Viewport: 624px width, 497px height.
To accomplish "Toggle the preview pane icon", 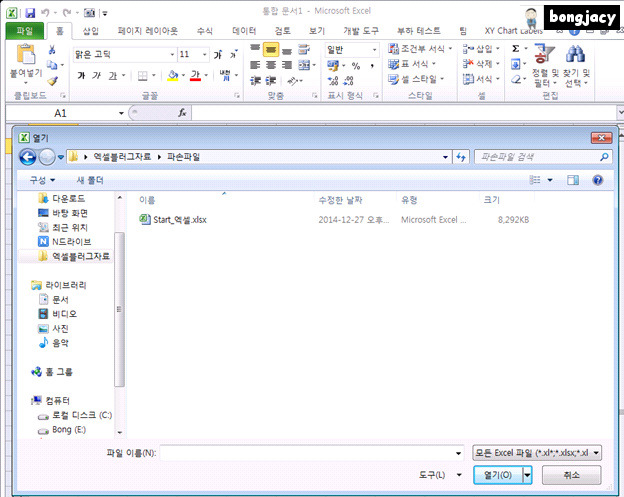I will pos(573,180).
